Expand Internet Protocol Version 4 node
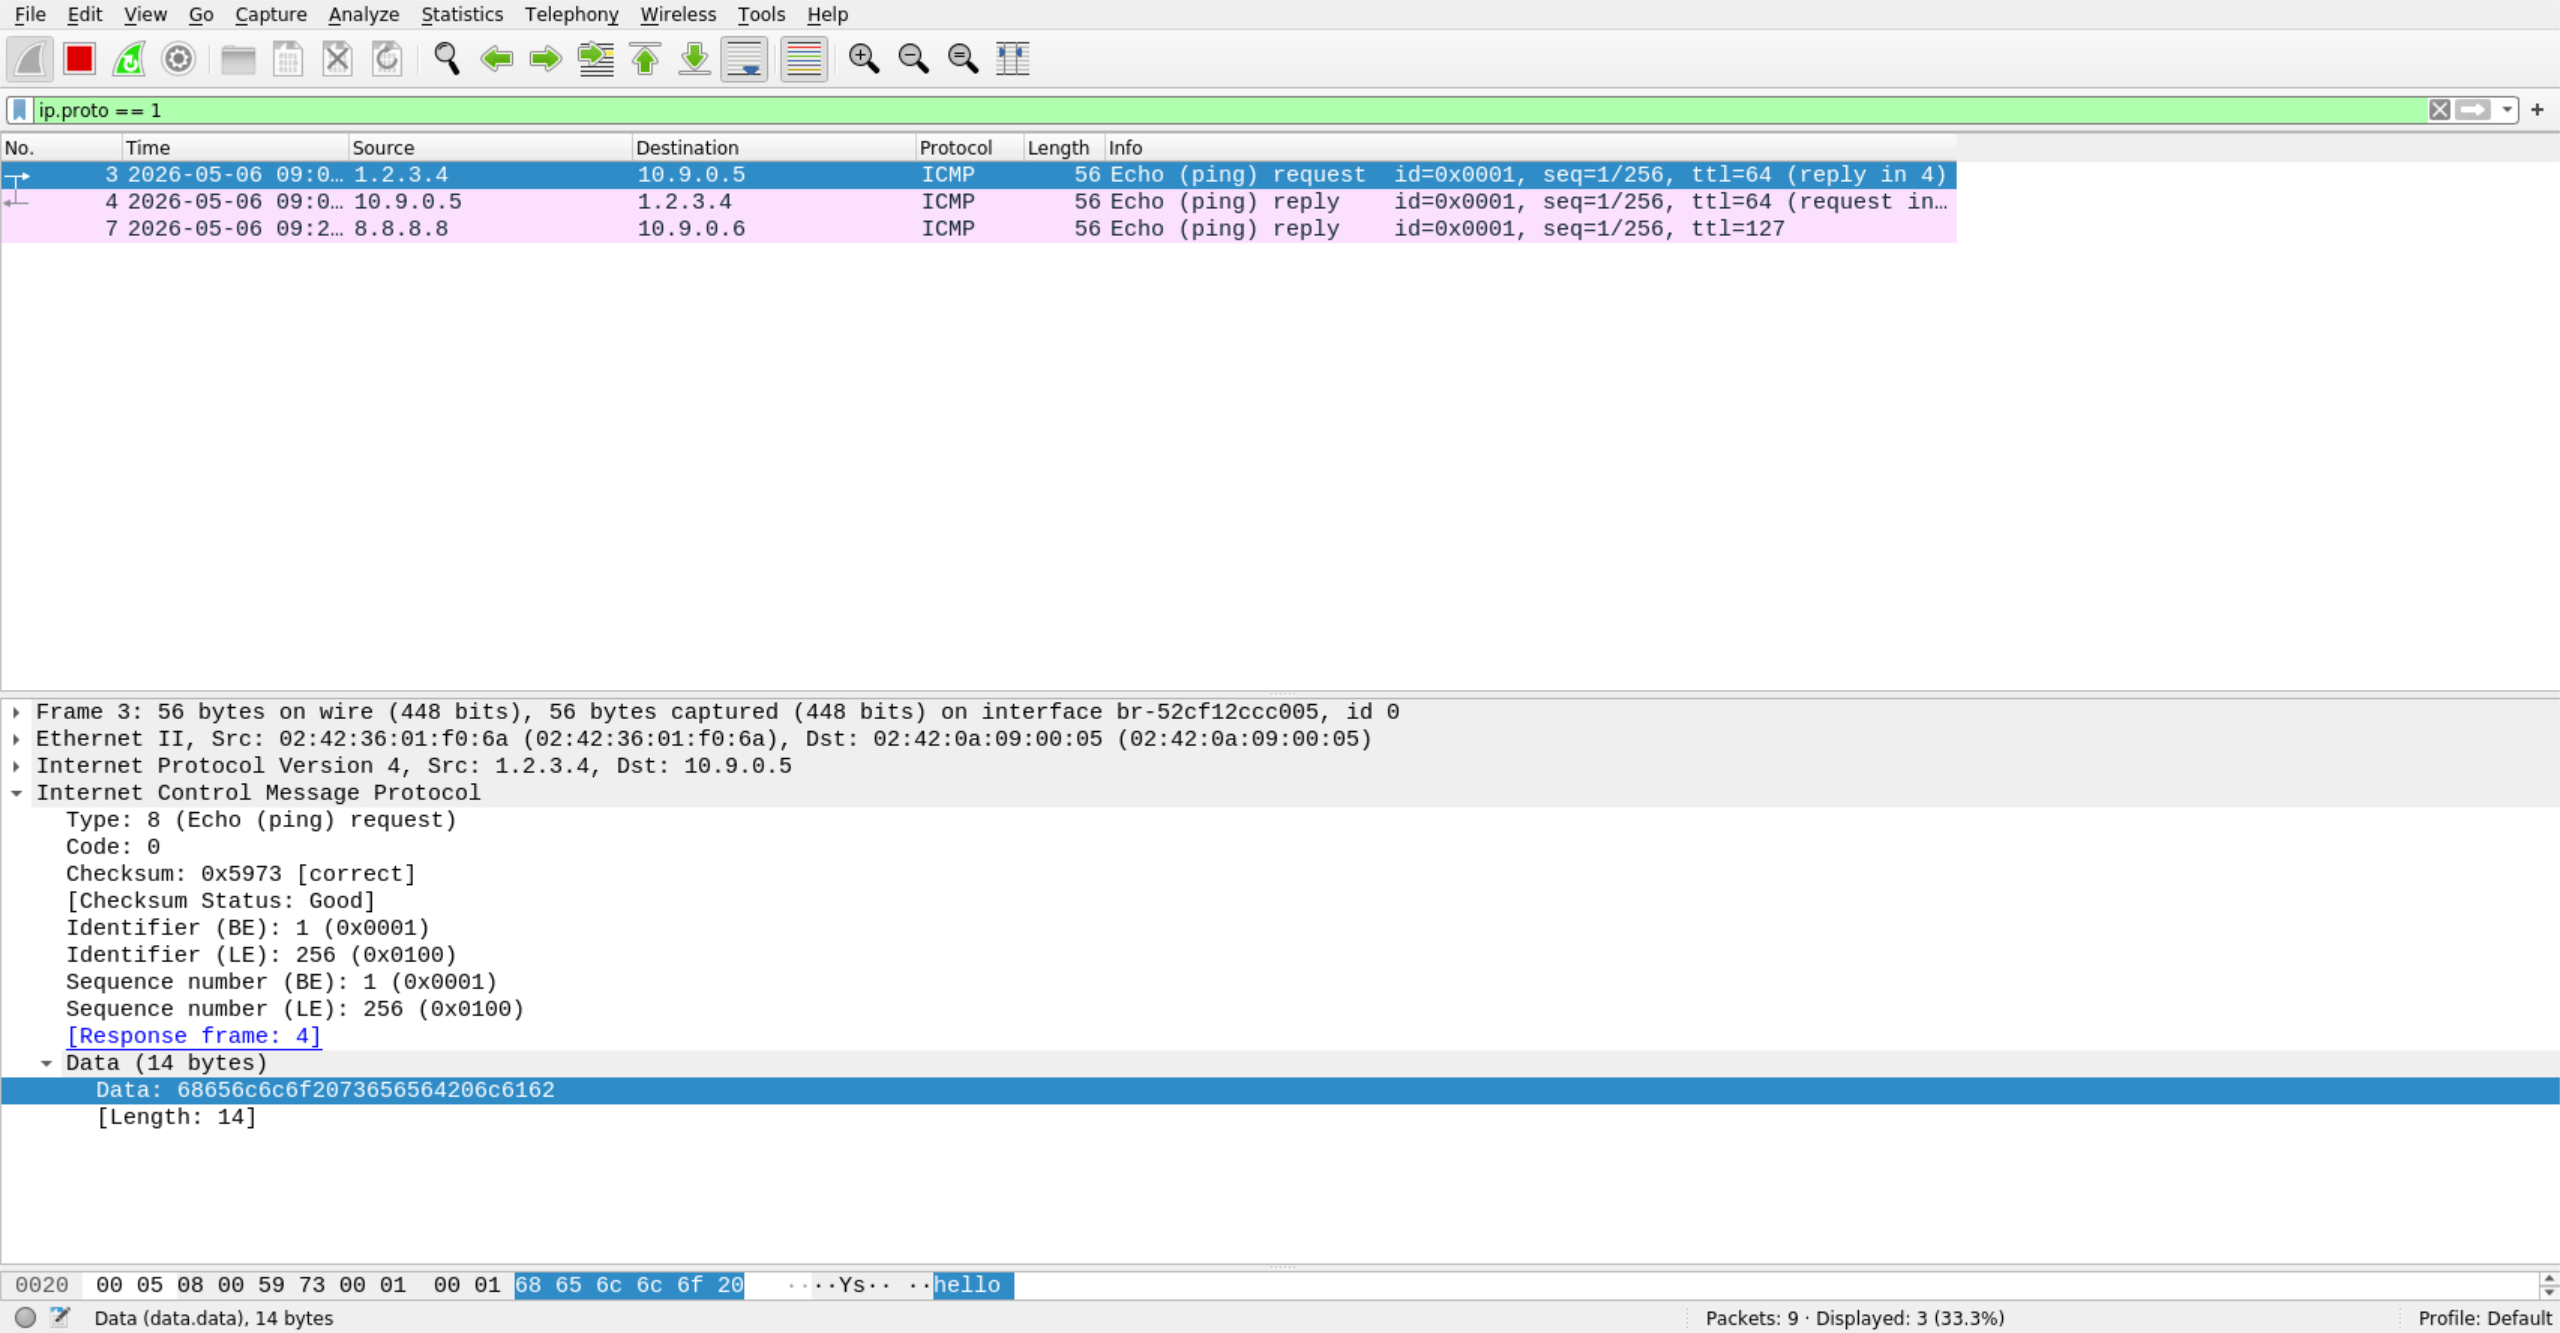This screenshot has width=2560, height=1333. tap(16, 767)
